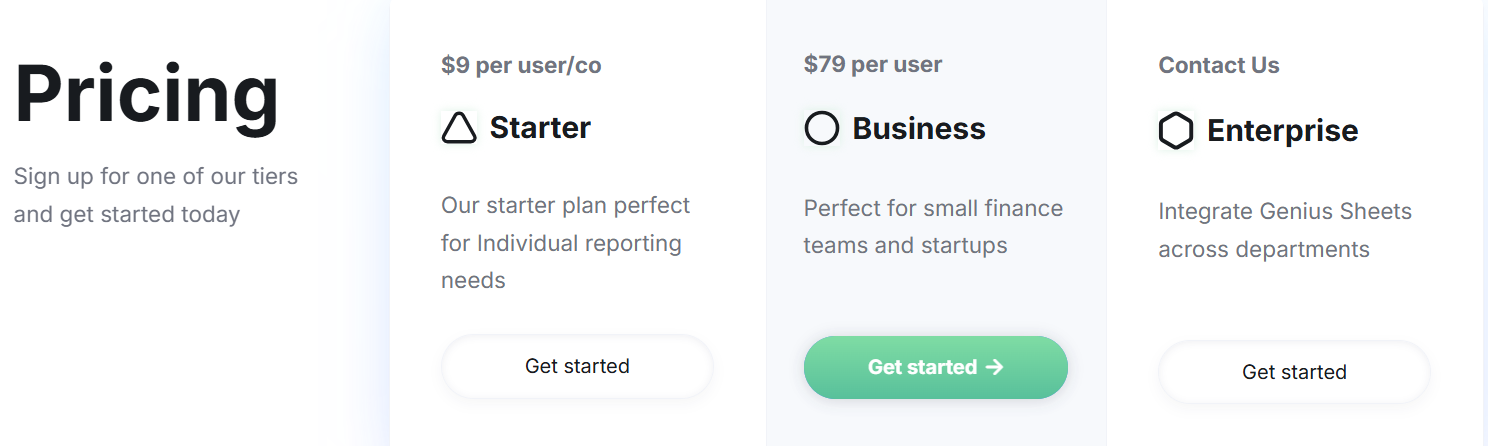
Task: Select the Starter plan heading
Action: click(540, 128)
